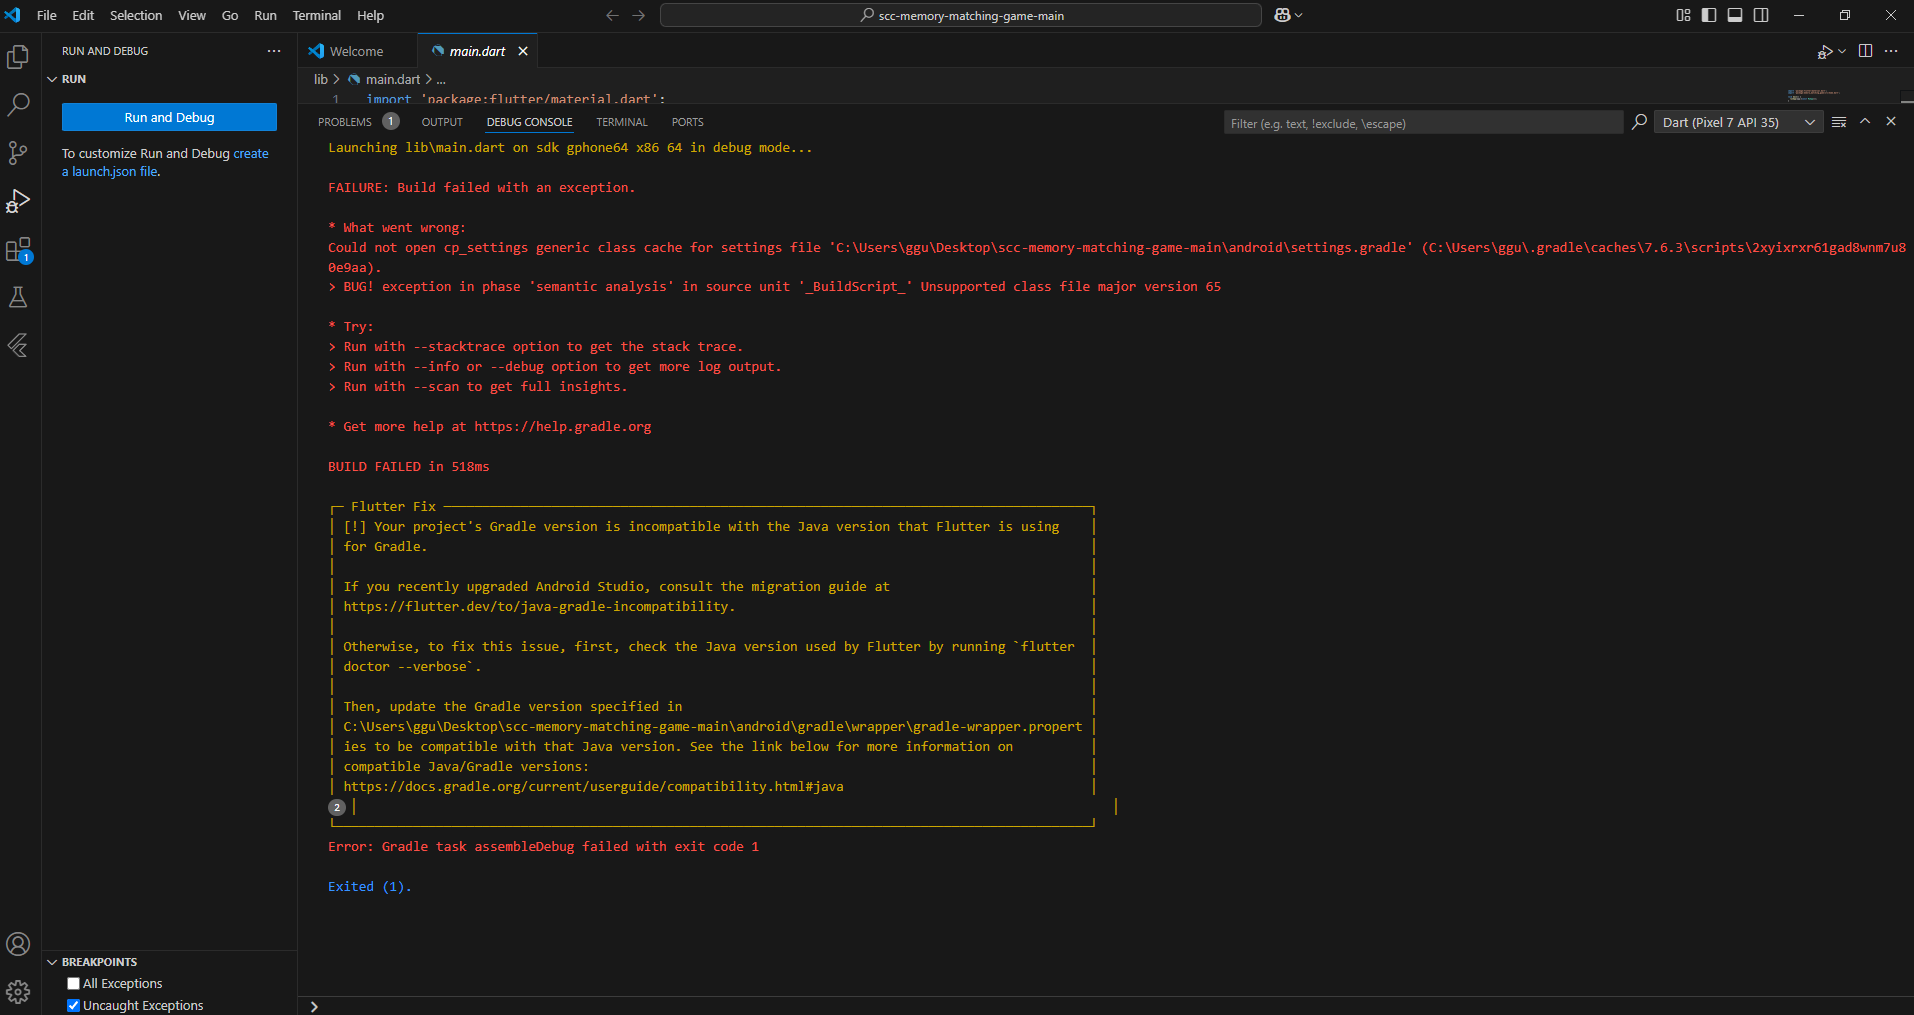Open the Source Control view
This screenshot has width=1914, height=1015.
18,153
